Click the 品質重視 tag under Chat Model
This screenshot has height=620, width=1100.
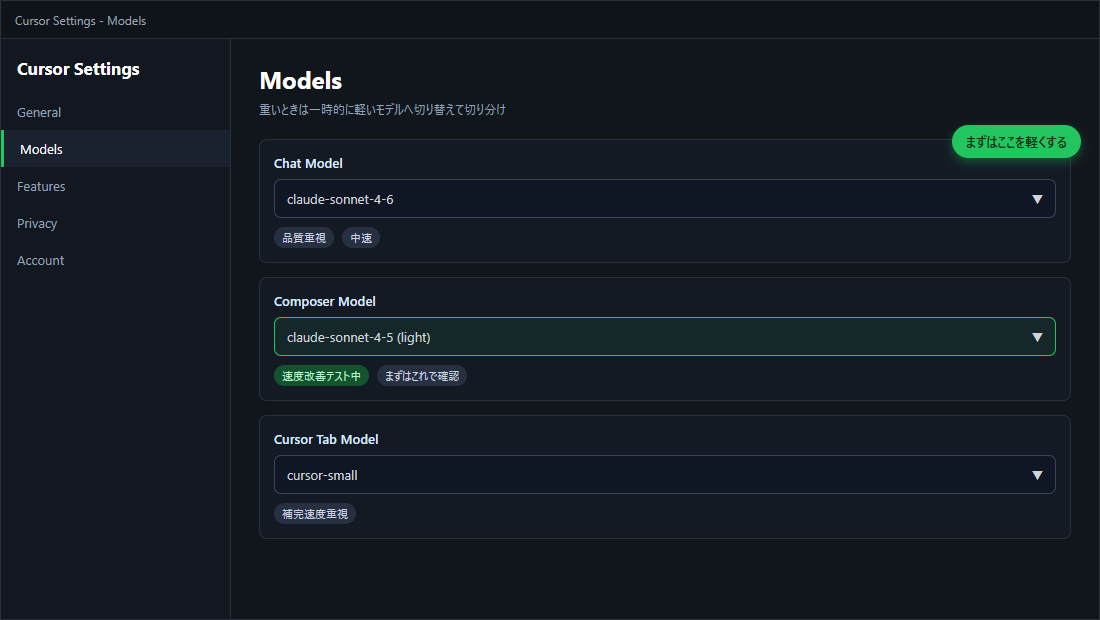[x=304, y=238]
